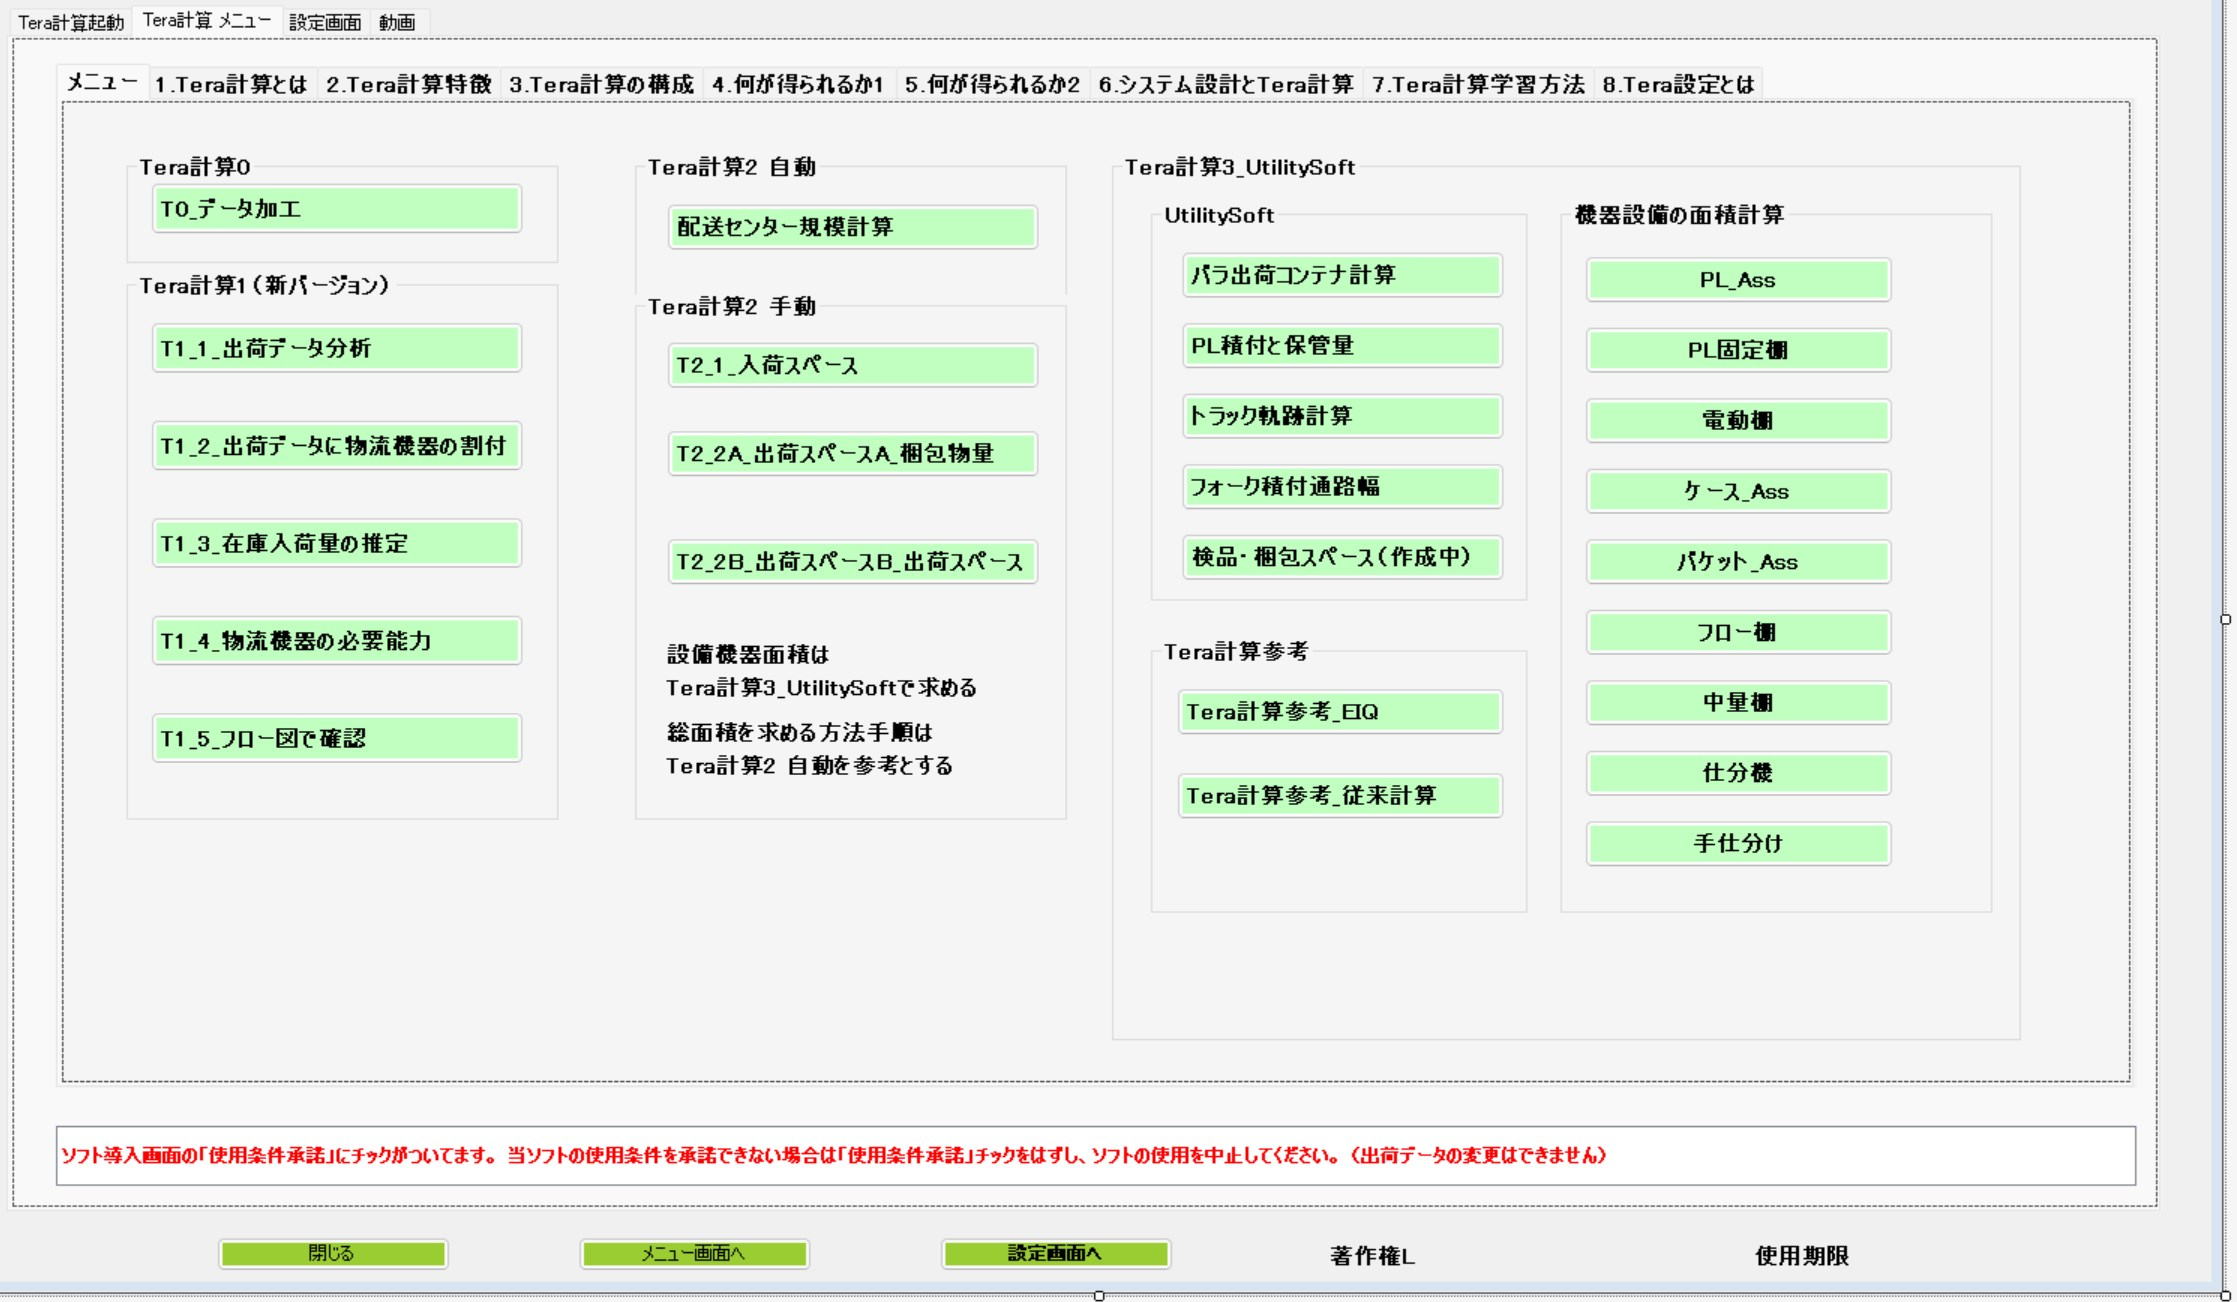Image resolution: width=2237 pixels, height=1302 pixels.
Task: Launch 配送センター規模計算
Action: click(x=852, y=227)
